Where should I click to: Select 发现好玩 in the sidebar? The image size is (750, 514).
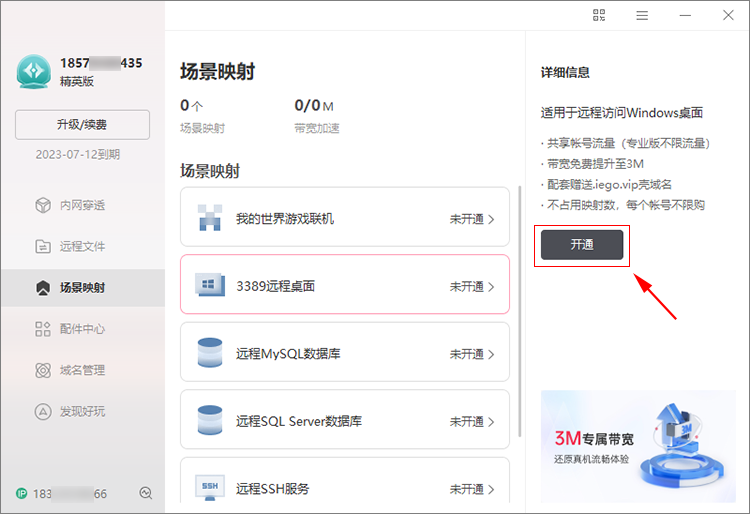point(82,411)
